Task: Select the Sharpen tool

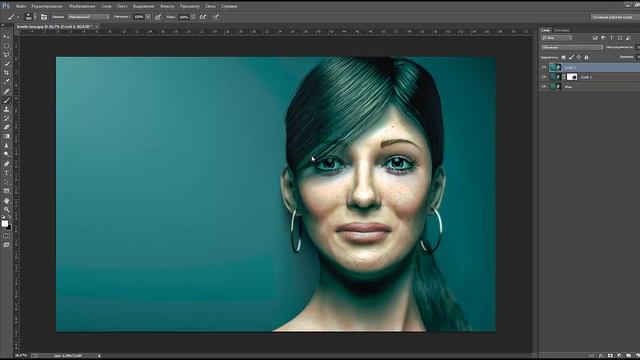Action: coord(6,145)
